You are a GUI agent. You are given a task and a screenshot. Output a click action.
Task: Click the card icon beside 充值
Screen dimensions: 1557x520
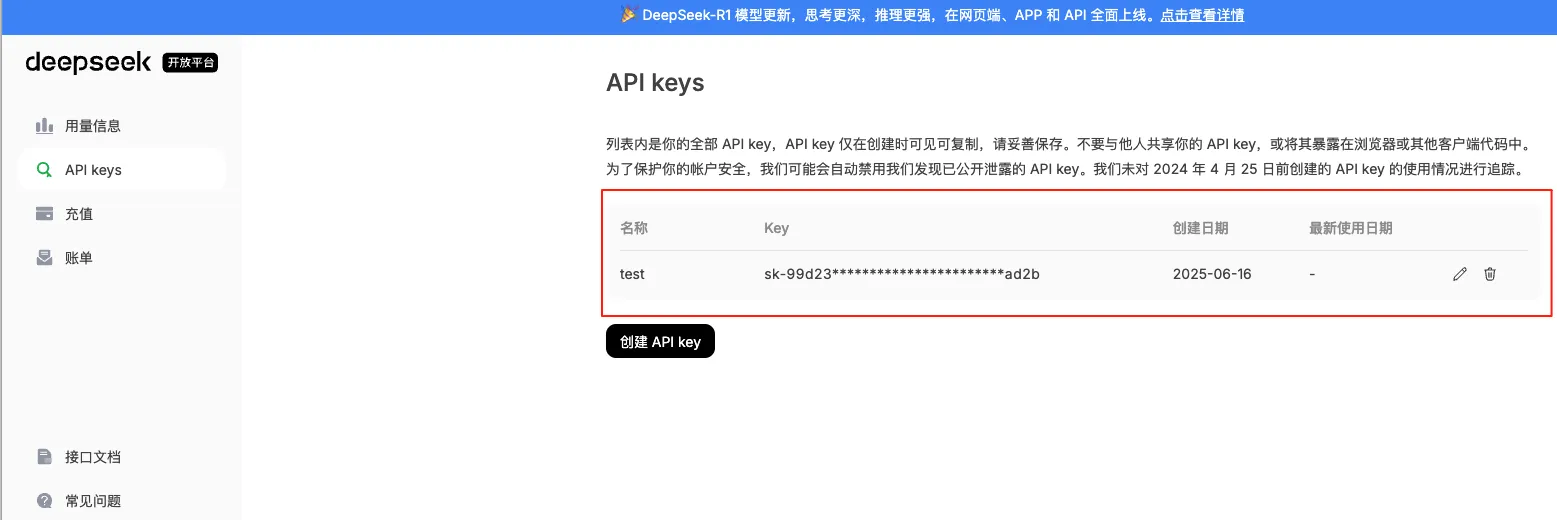[44, 214]
